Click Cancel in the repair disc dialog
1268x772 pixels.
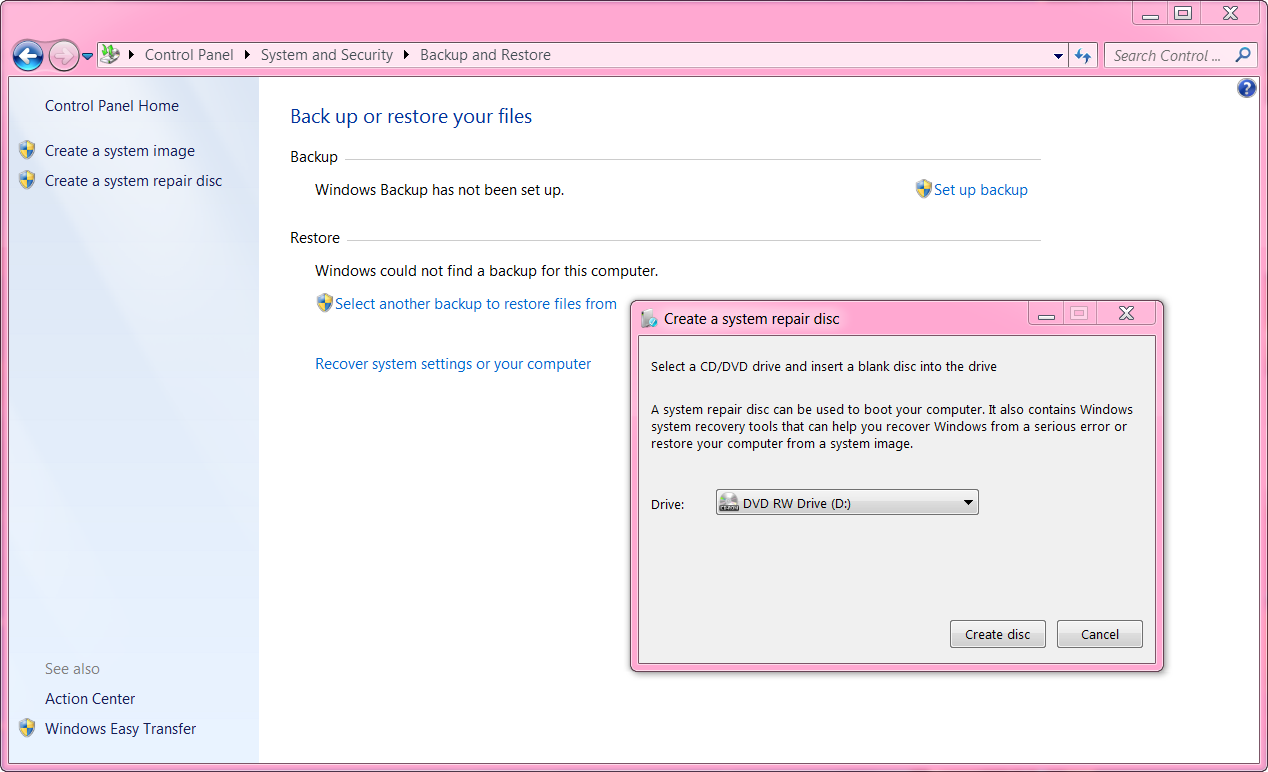[1100, 634]
